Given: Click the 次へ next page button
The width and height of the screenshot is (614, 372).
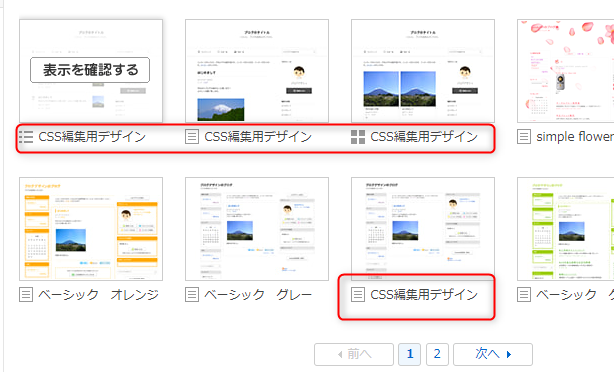Looking at the screenshot, I should [493, 354].
